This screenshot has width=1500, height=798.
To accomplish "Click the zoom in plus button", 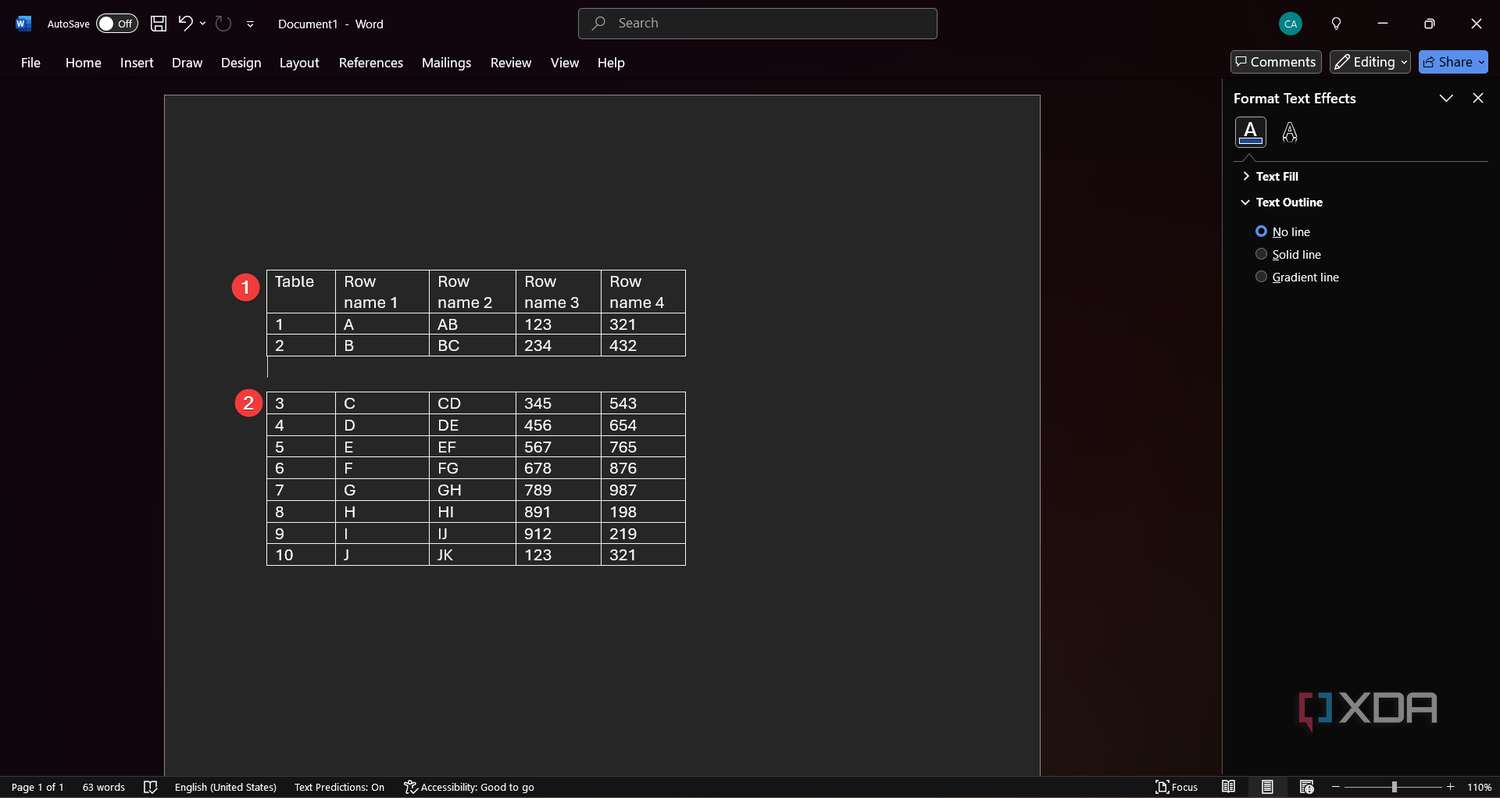I will 1451,787.
